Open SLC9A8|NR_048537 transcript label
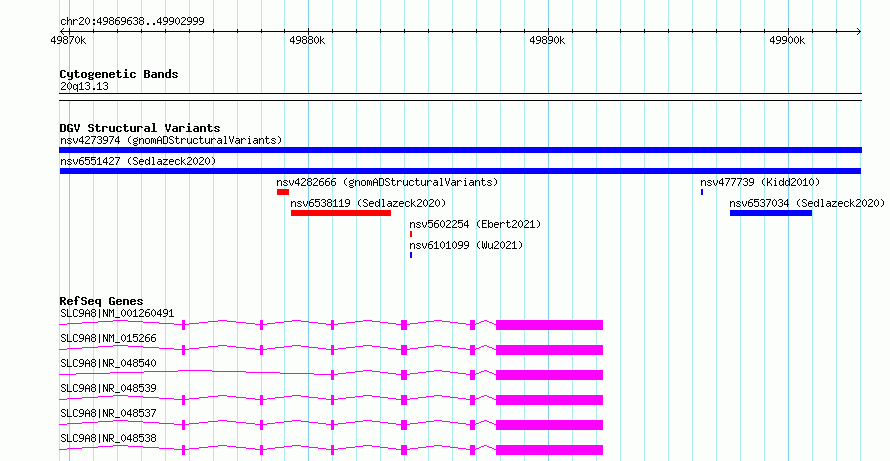890x461 pixels. click(108, 413)
